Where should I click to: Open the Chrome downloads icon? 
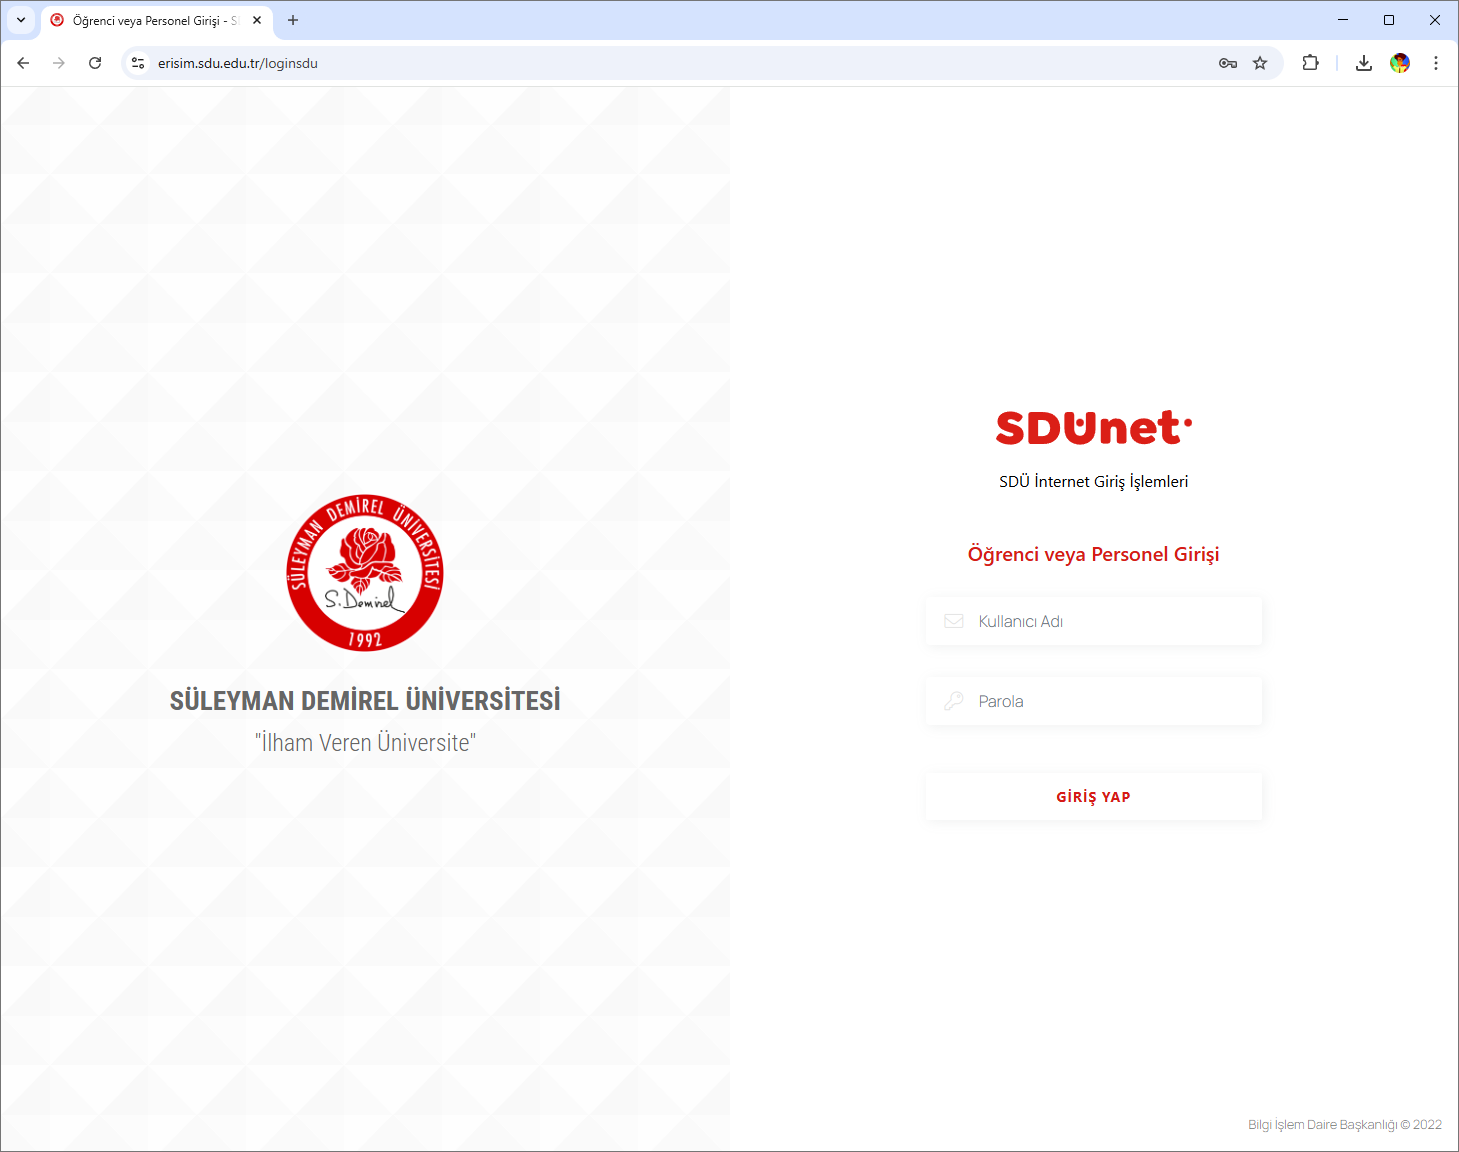[1364, 63]
